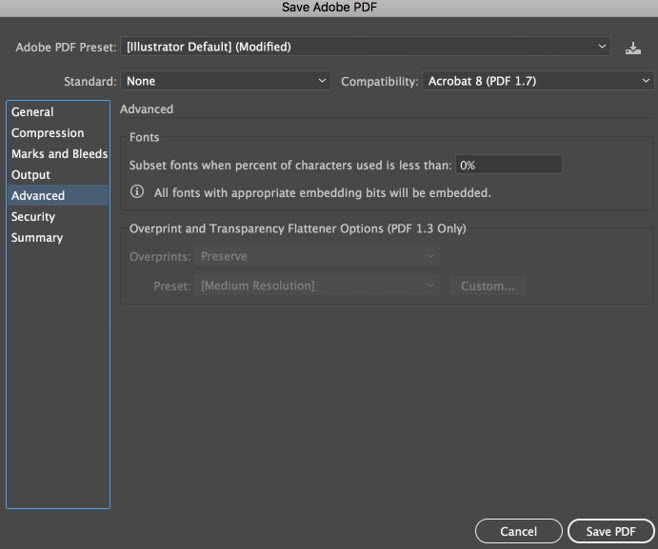The image size is (658, 549).
Task: Click the font embedding info message text
Action: click(x=322, y=192)
